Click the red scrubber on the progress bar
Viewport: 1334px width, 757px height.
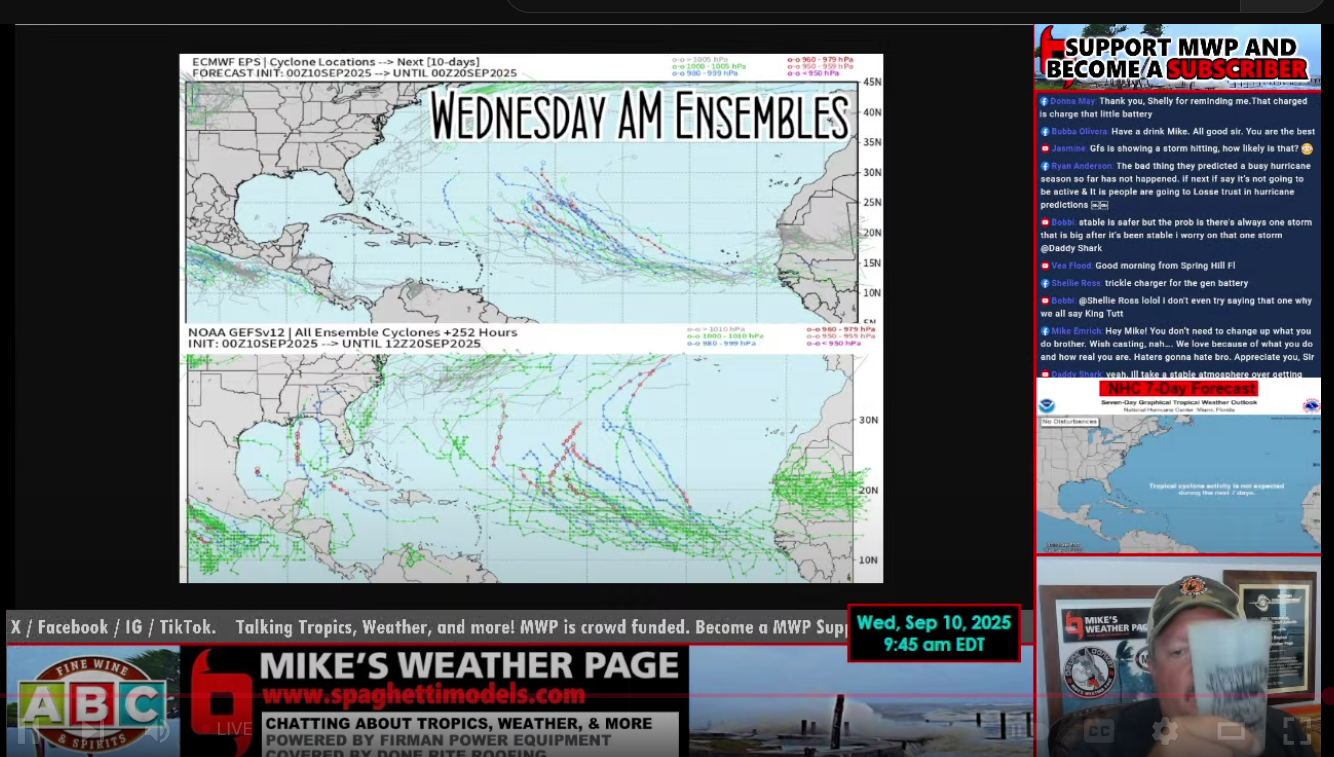tap(1328, 695)
